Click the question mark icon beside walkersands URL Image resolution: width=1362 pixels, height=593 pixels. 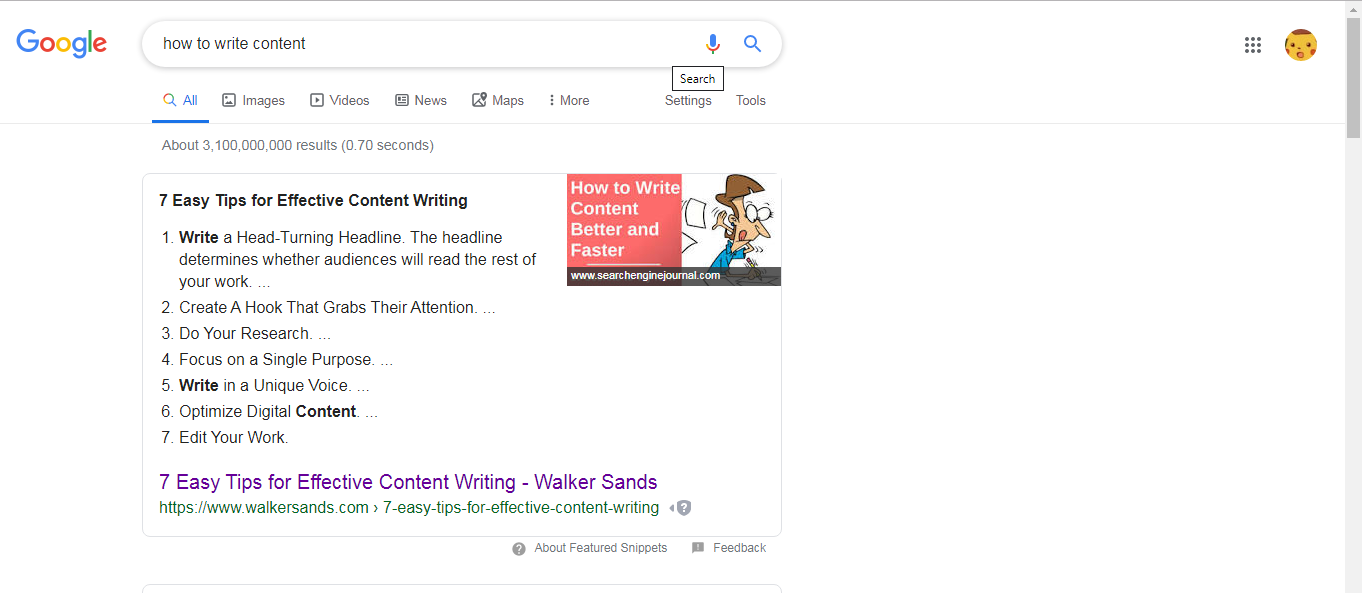coord(683,508)
